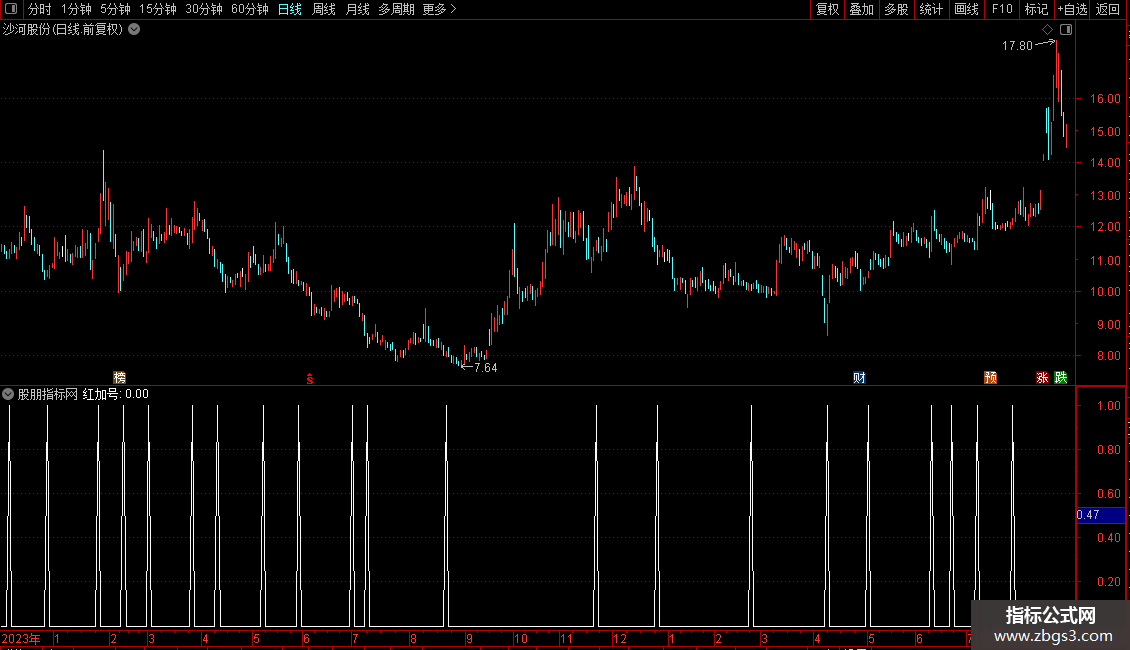Open the 复权 adjustment menu
Screen dimensions: 1130x650
tap(827, 9)
